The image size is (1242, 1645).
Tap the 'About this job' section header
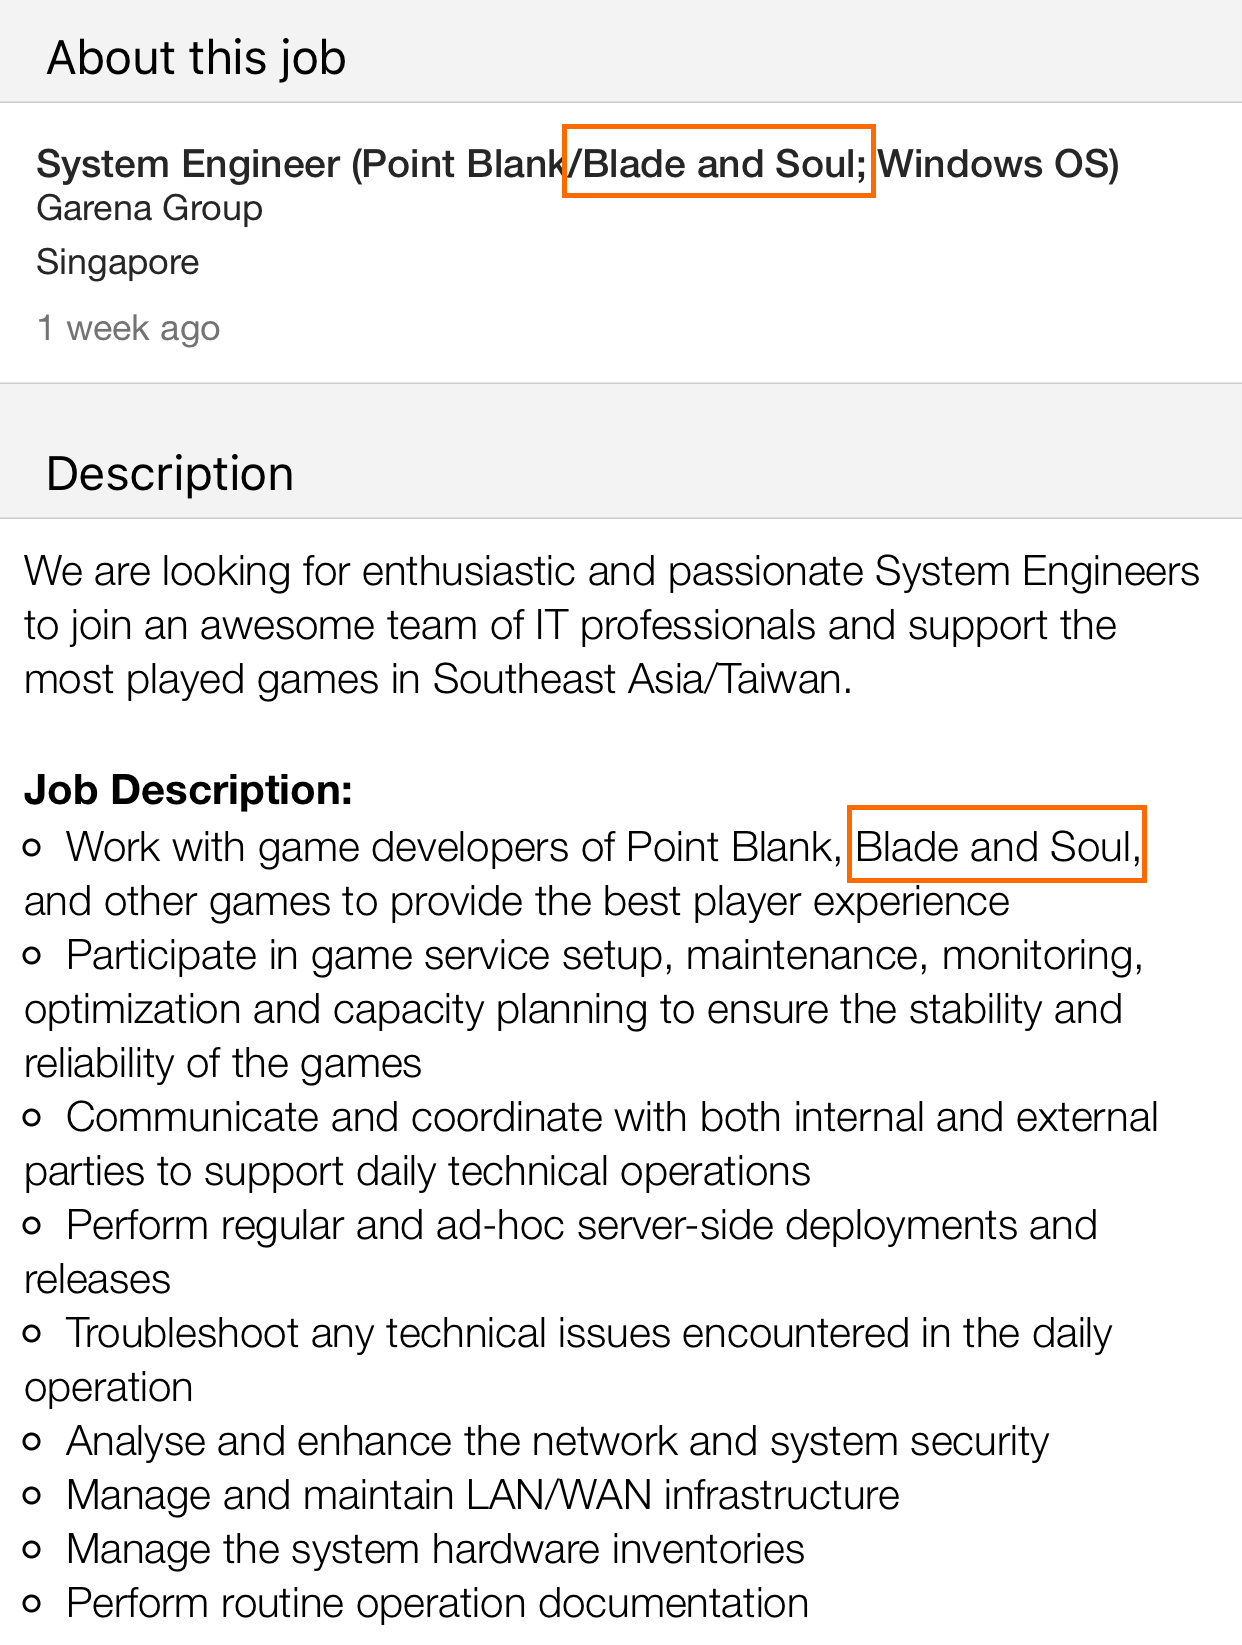coord(196,58)
